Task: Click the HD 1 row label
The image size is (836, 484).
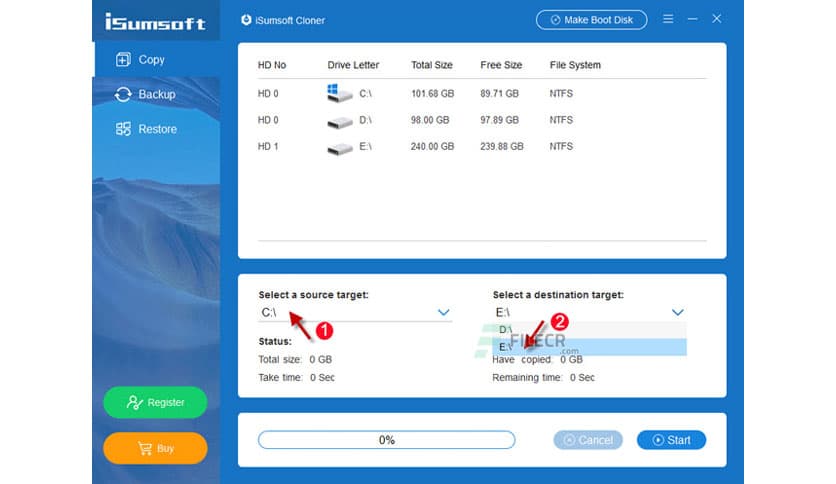Action: pyautogui.click(x=268, y=146)
